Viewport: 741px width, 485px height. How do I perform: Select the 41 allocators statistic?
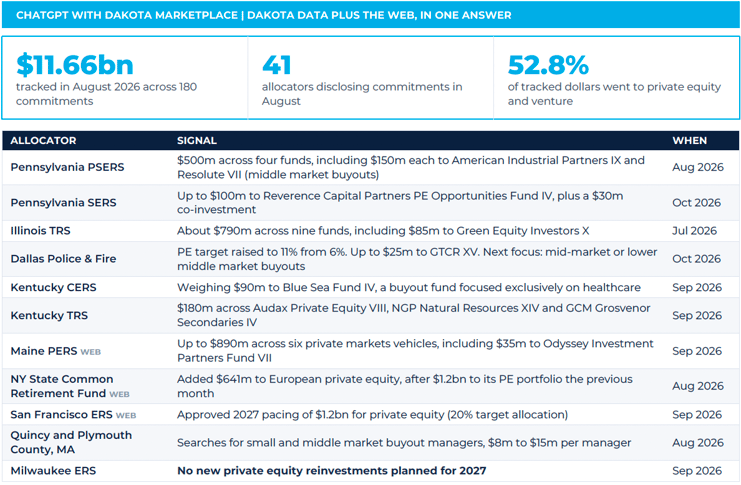pos(276,65)
